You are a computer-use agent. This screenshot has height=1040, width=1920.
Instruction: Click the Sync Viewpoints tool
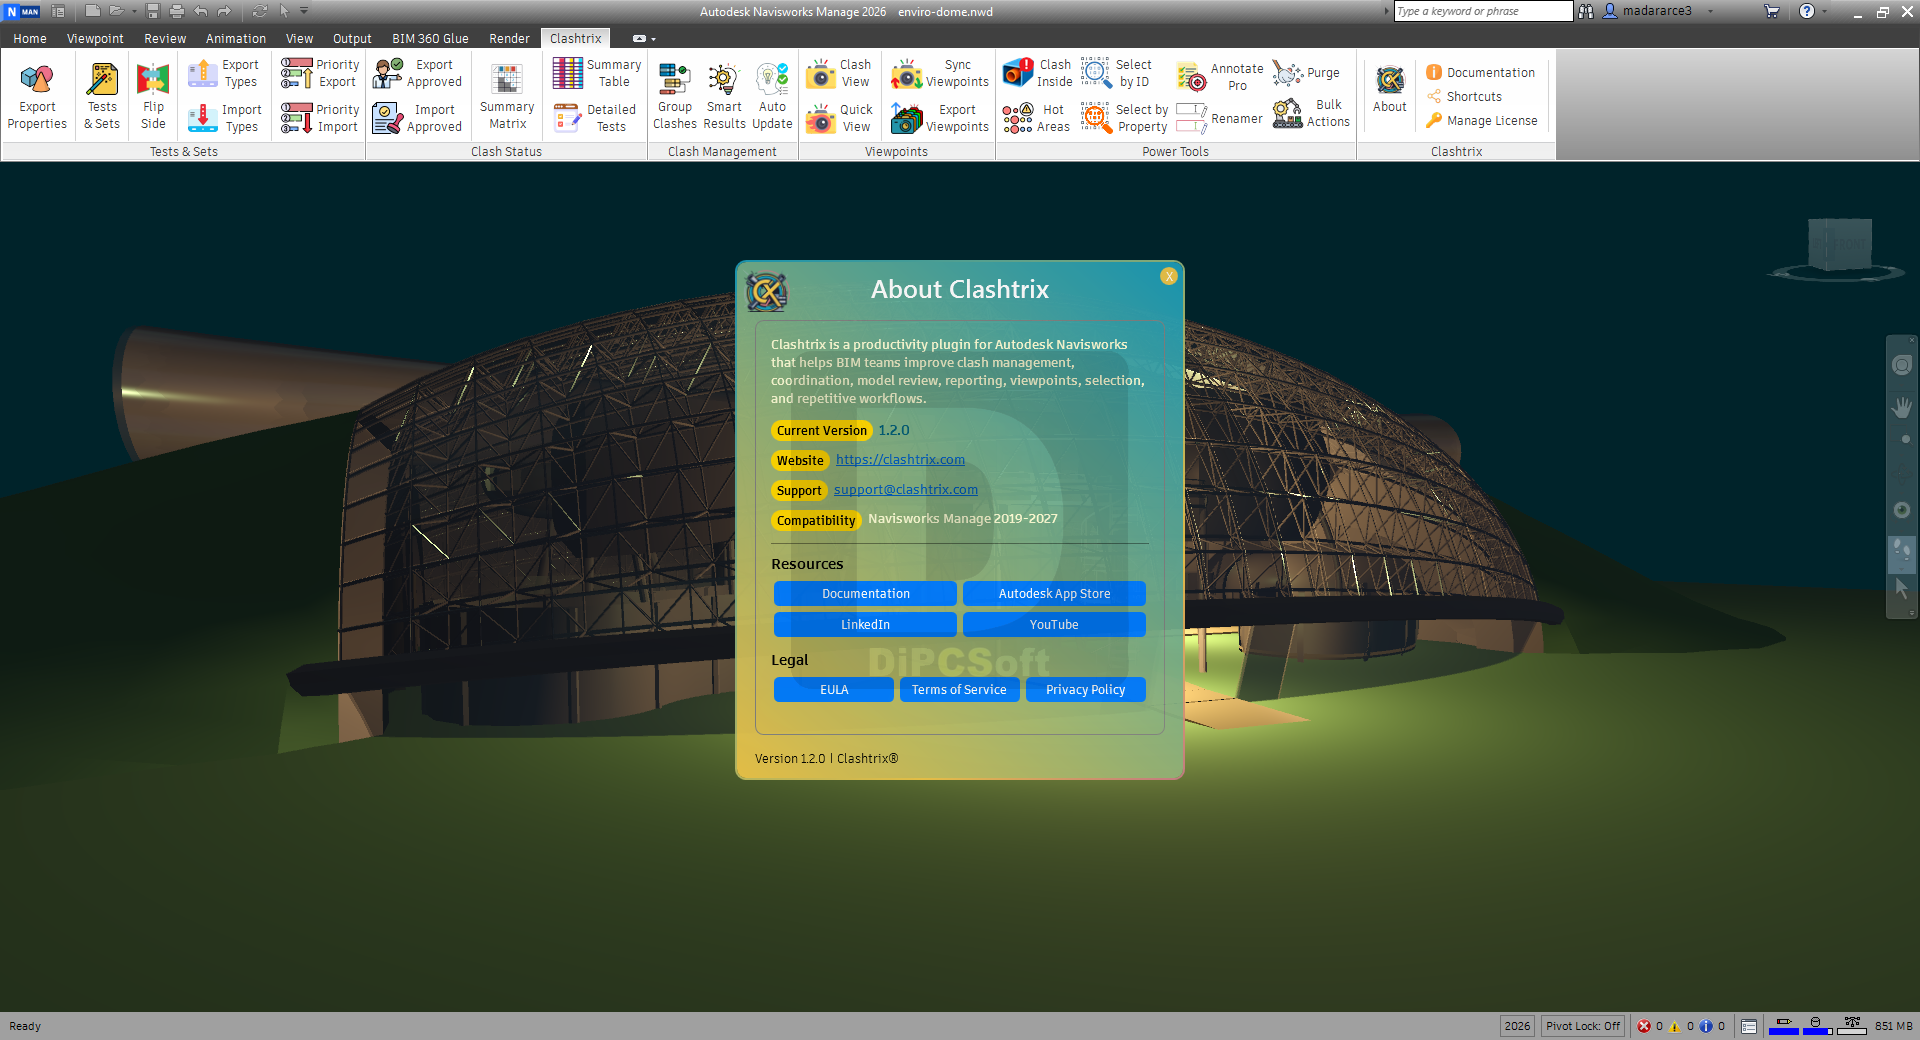[940, 74]
